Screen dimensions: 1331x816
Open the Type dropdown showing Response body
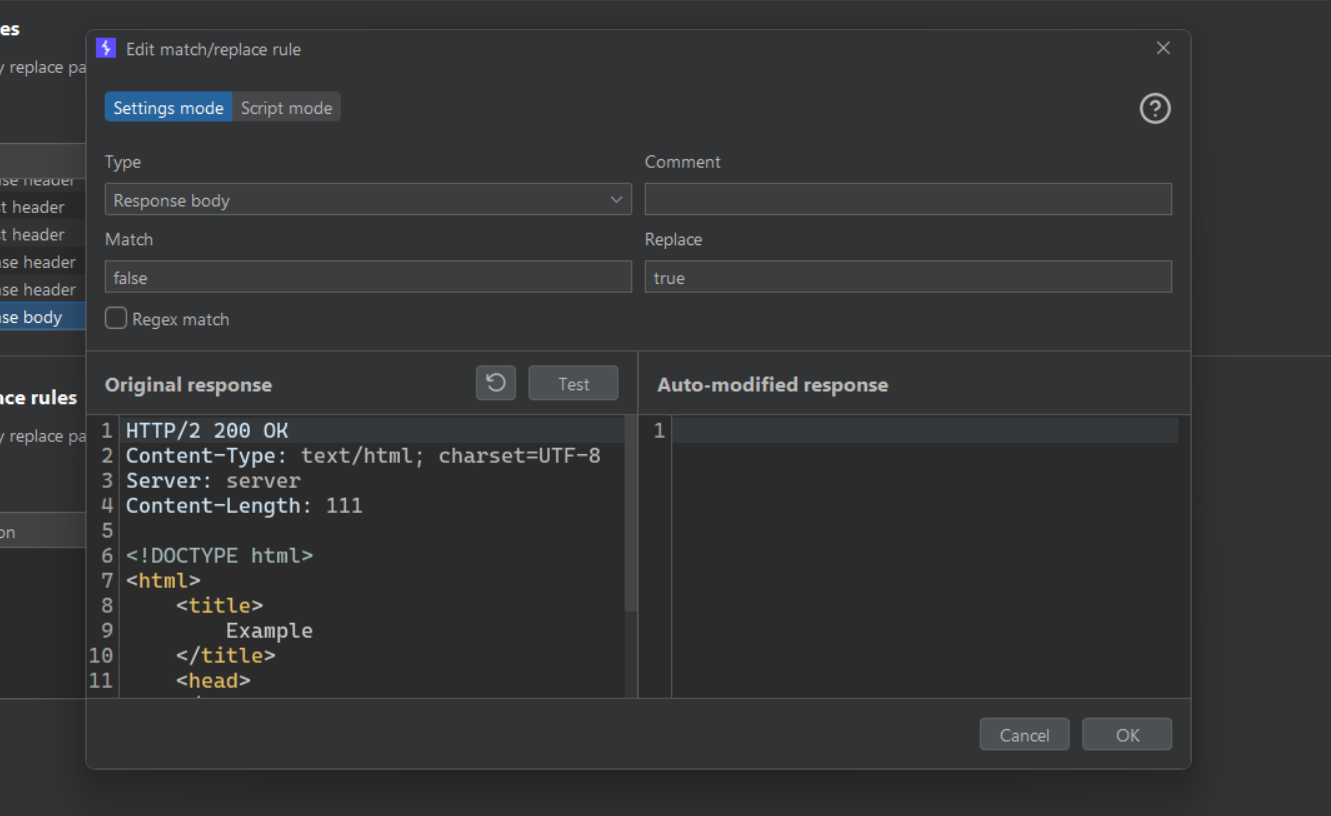click(367, 200)
